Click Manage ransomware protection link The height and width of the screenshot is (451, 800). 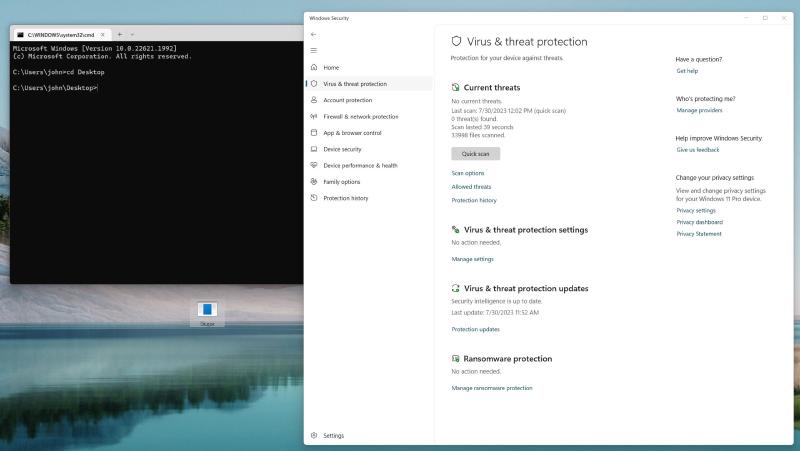492,388
